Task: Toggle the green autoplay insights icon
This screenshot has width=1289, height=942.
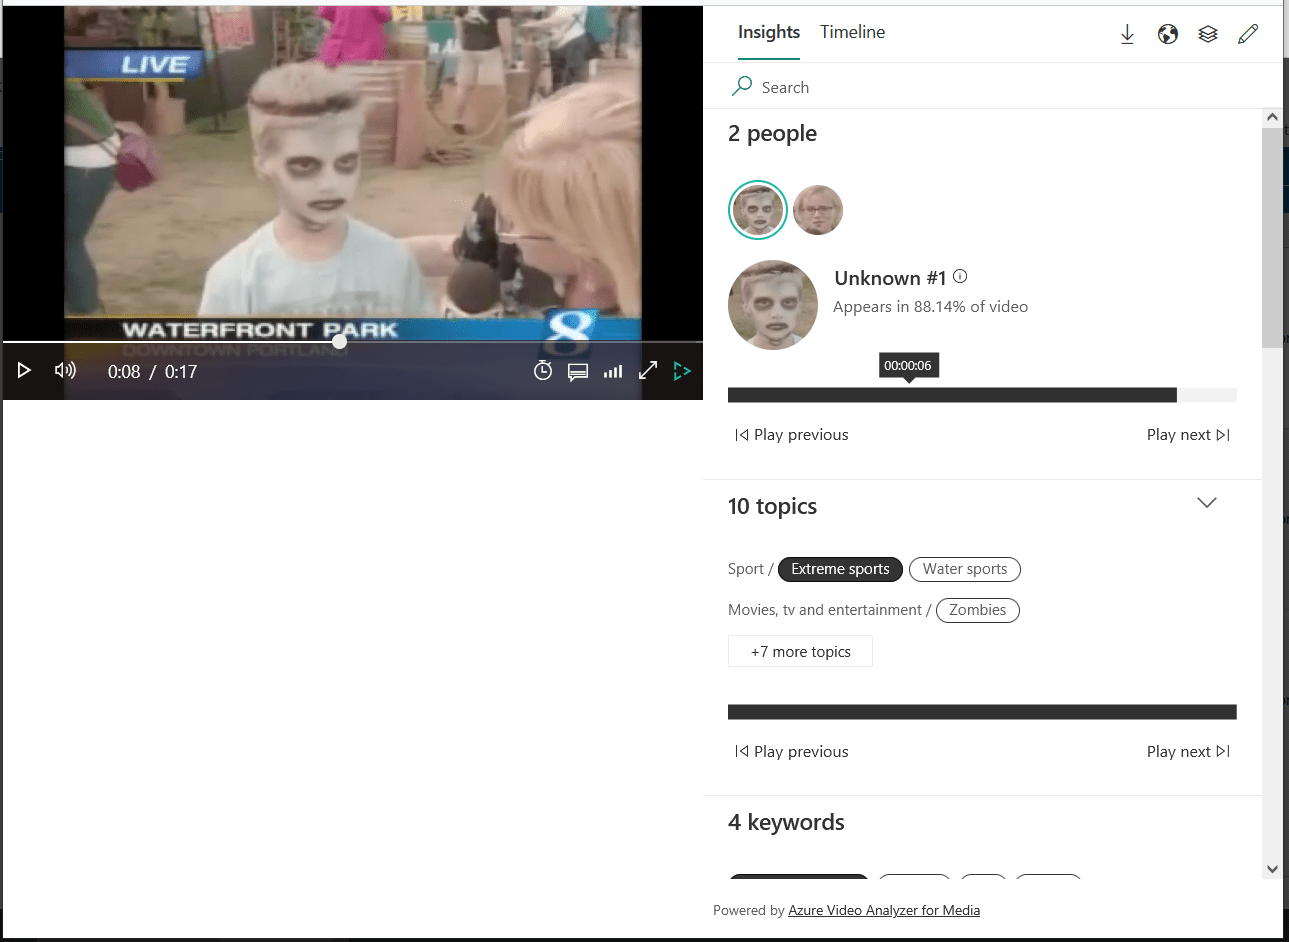Action: tap(682, 371)
